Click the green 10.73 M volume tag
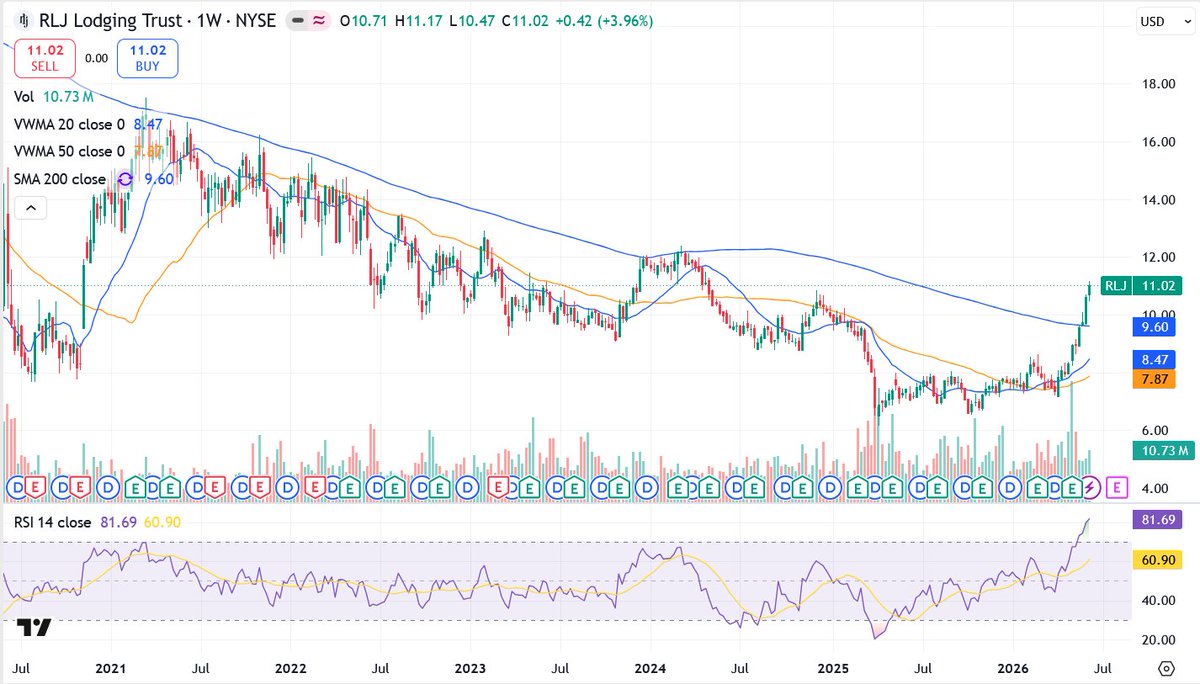 1162,451
